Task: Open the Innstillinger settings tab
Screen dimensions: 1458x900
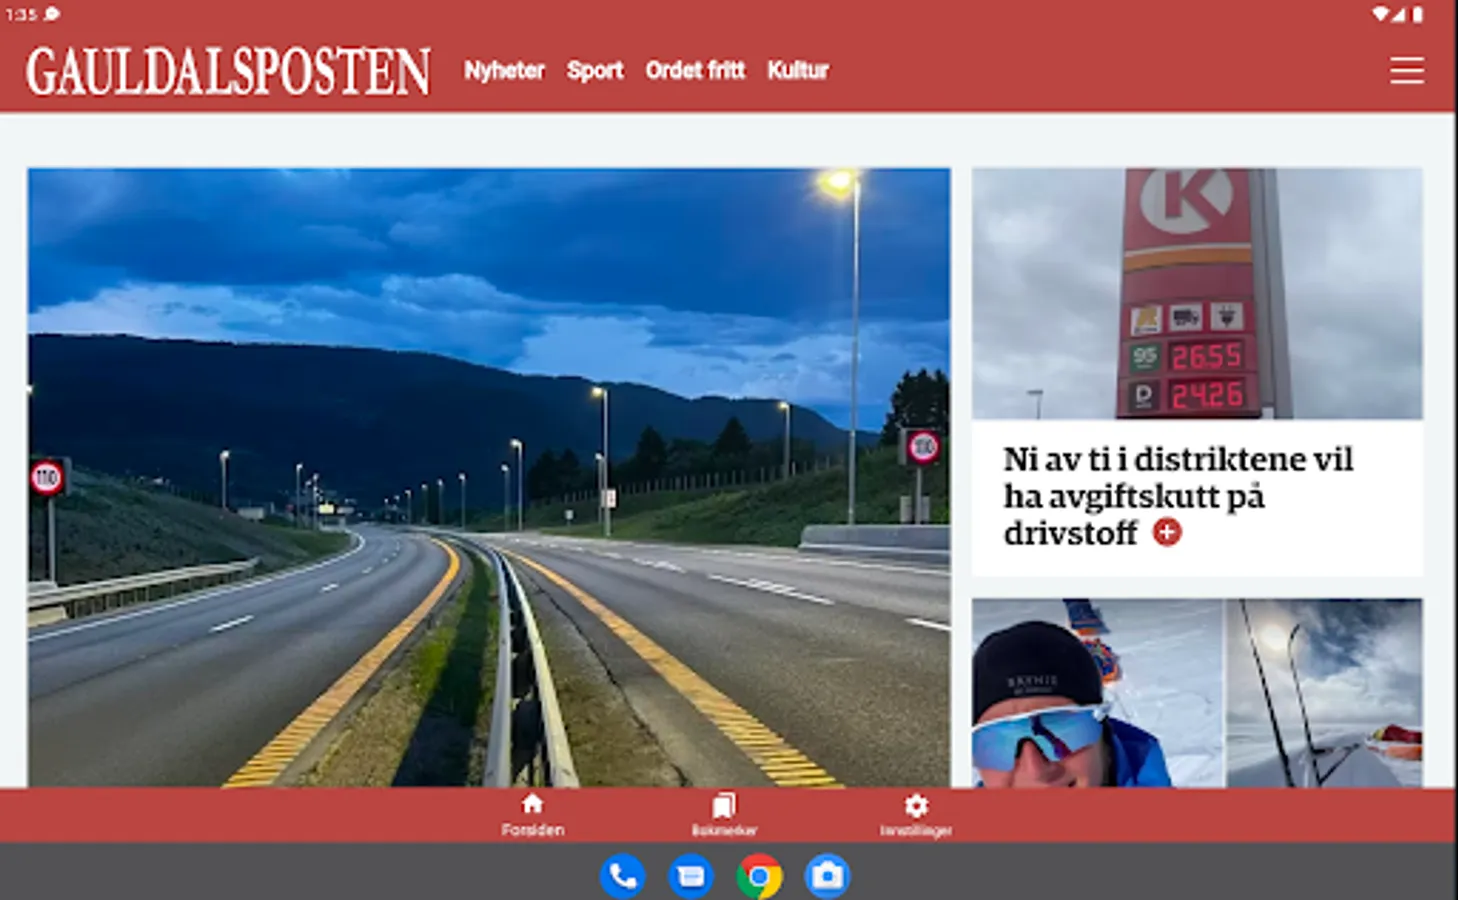Action: [916, 815]
